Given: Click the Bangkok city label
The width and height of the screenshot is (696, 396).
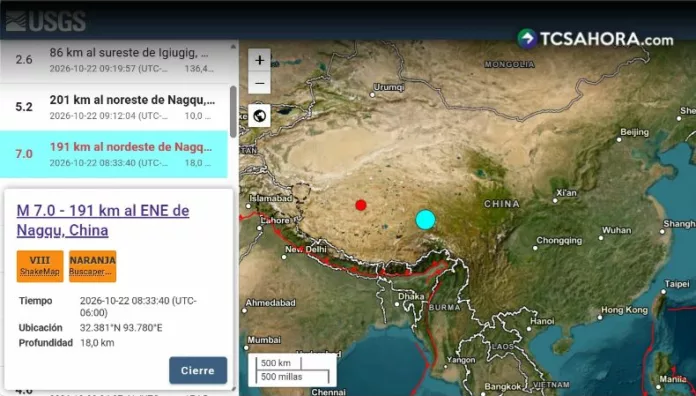Looking at the screenshot, I should [502, 387].
